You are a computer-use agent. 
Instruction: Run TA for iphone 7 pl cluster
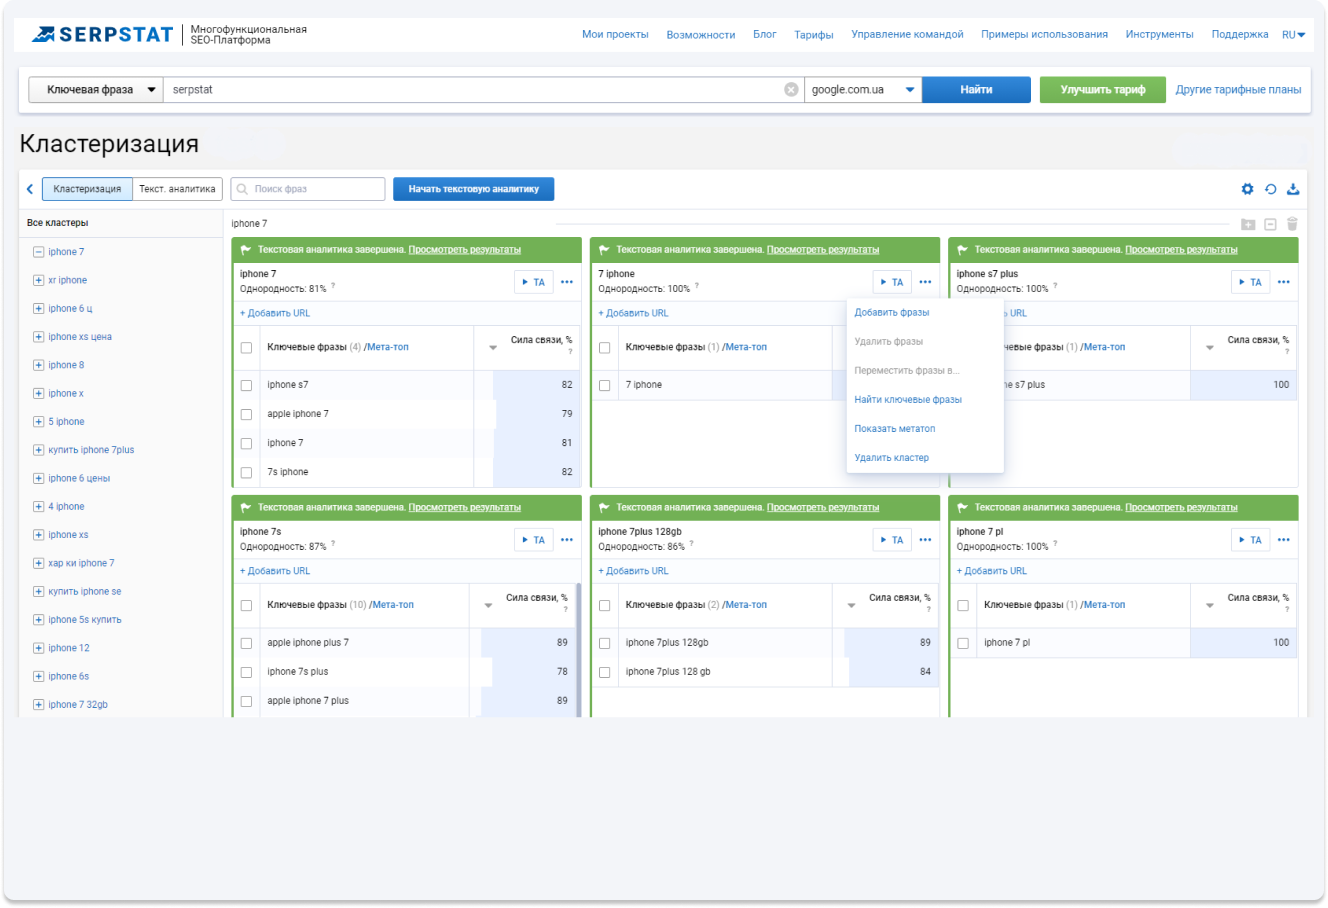point(1251,540)
